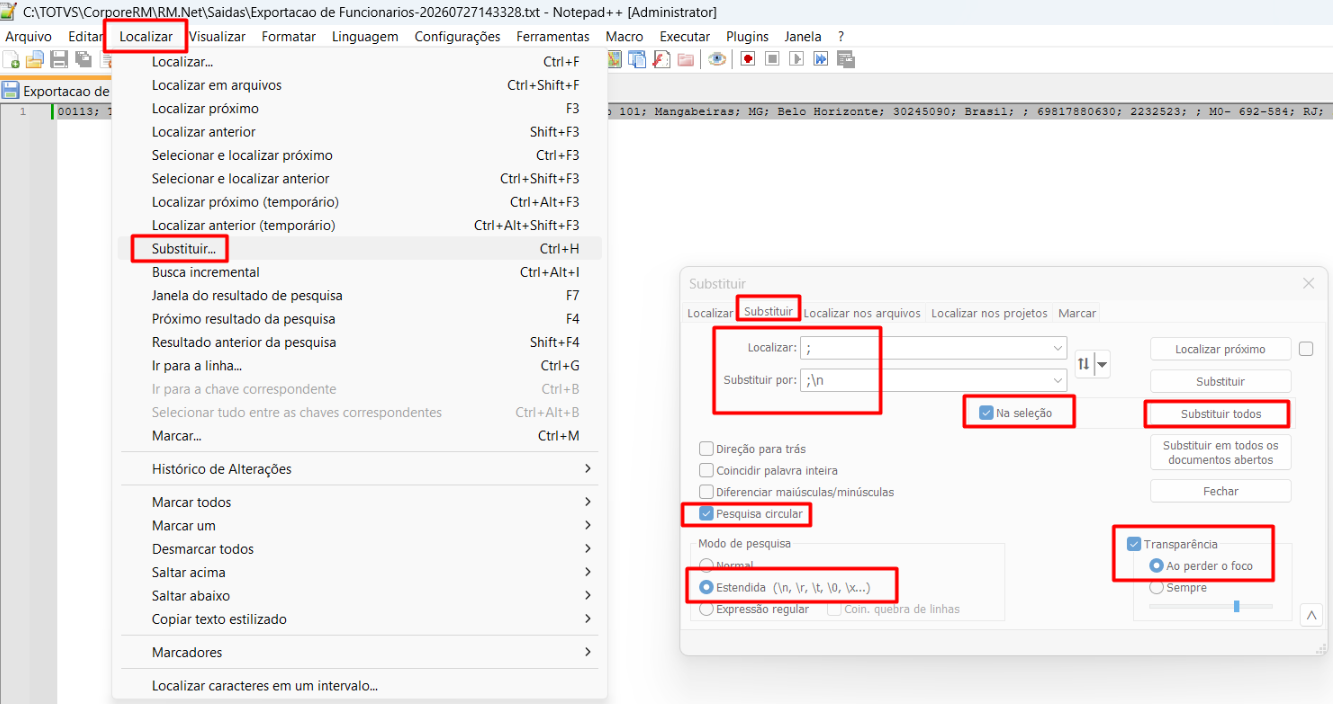Start macro recording with the red record icon
The width and height of the screenshot is (1333, 704).
pyautogui.click(x=748, y=59)
